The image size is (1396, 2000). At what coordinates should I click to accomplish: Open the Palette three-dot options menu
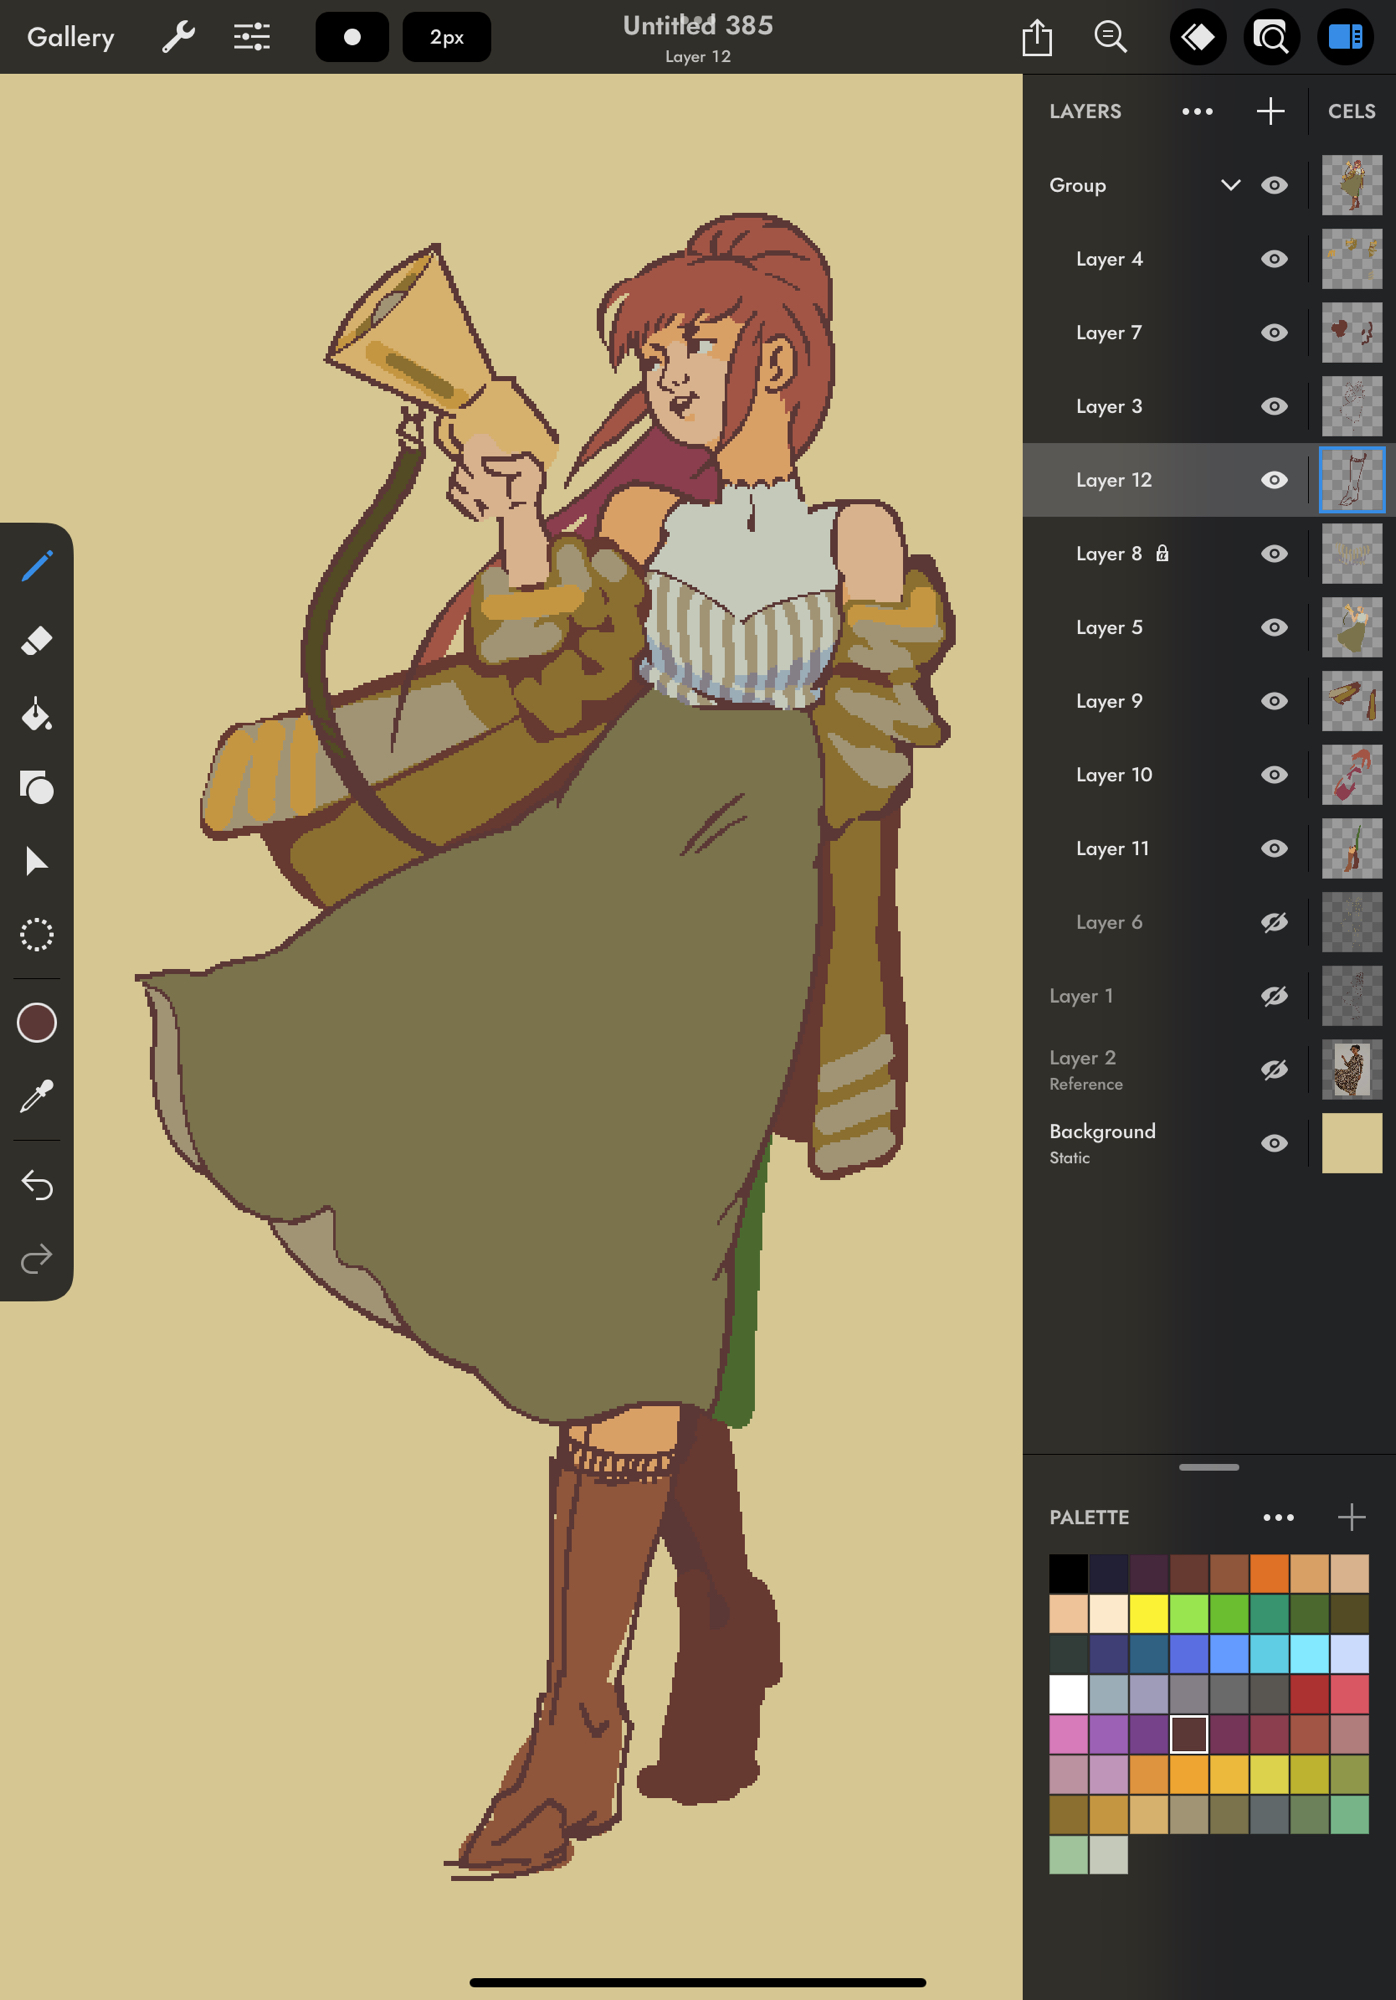tap(1278, 1517)
